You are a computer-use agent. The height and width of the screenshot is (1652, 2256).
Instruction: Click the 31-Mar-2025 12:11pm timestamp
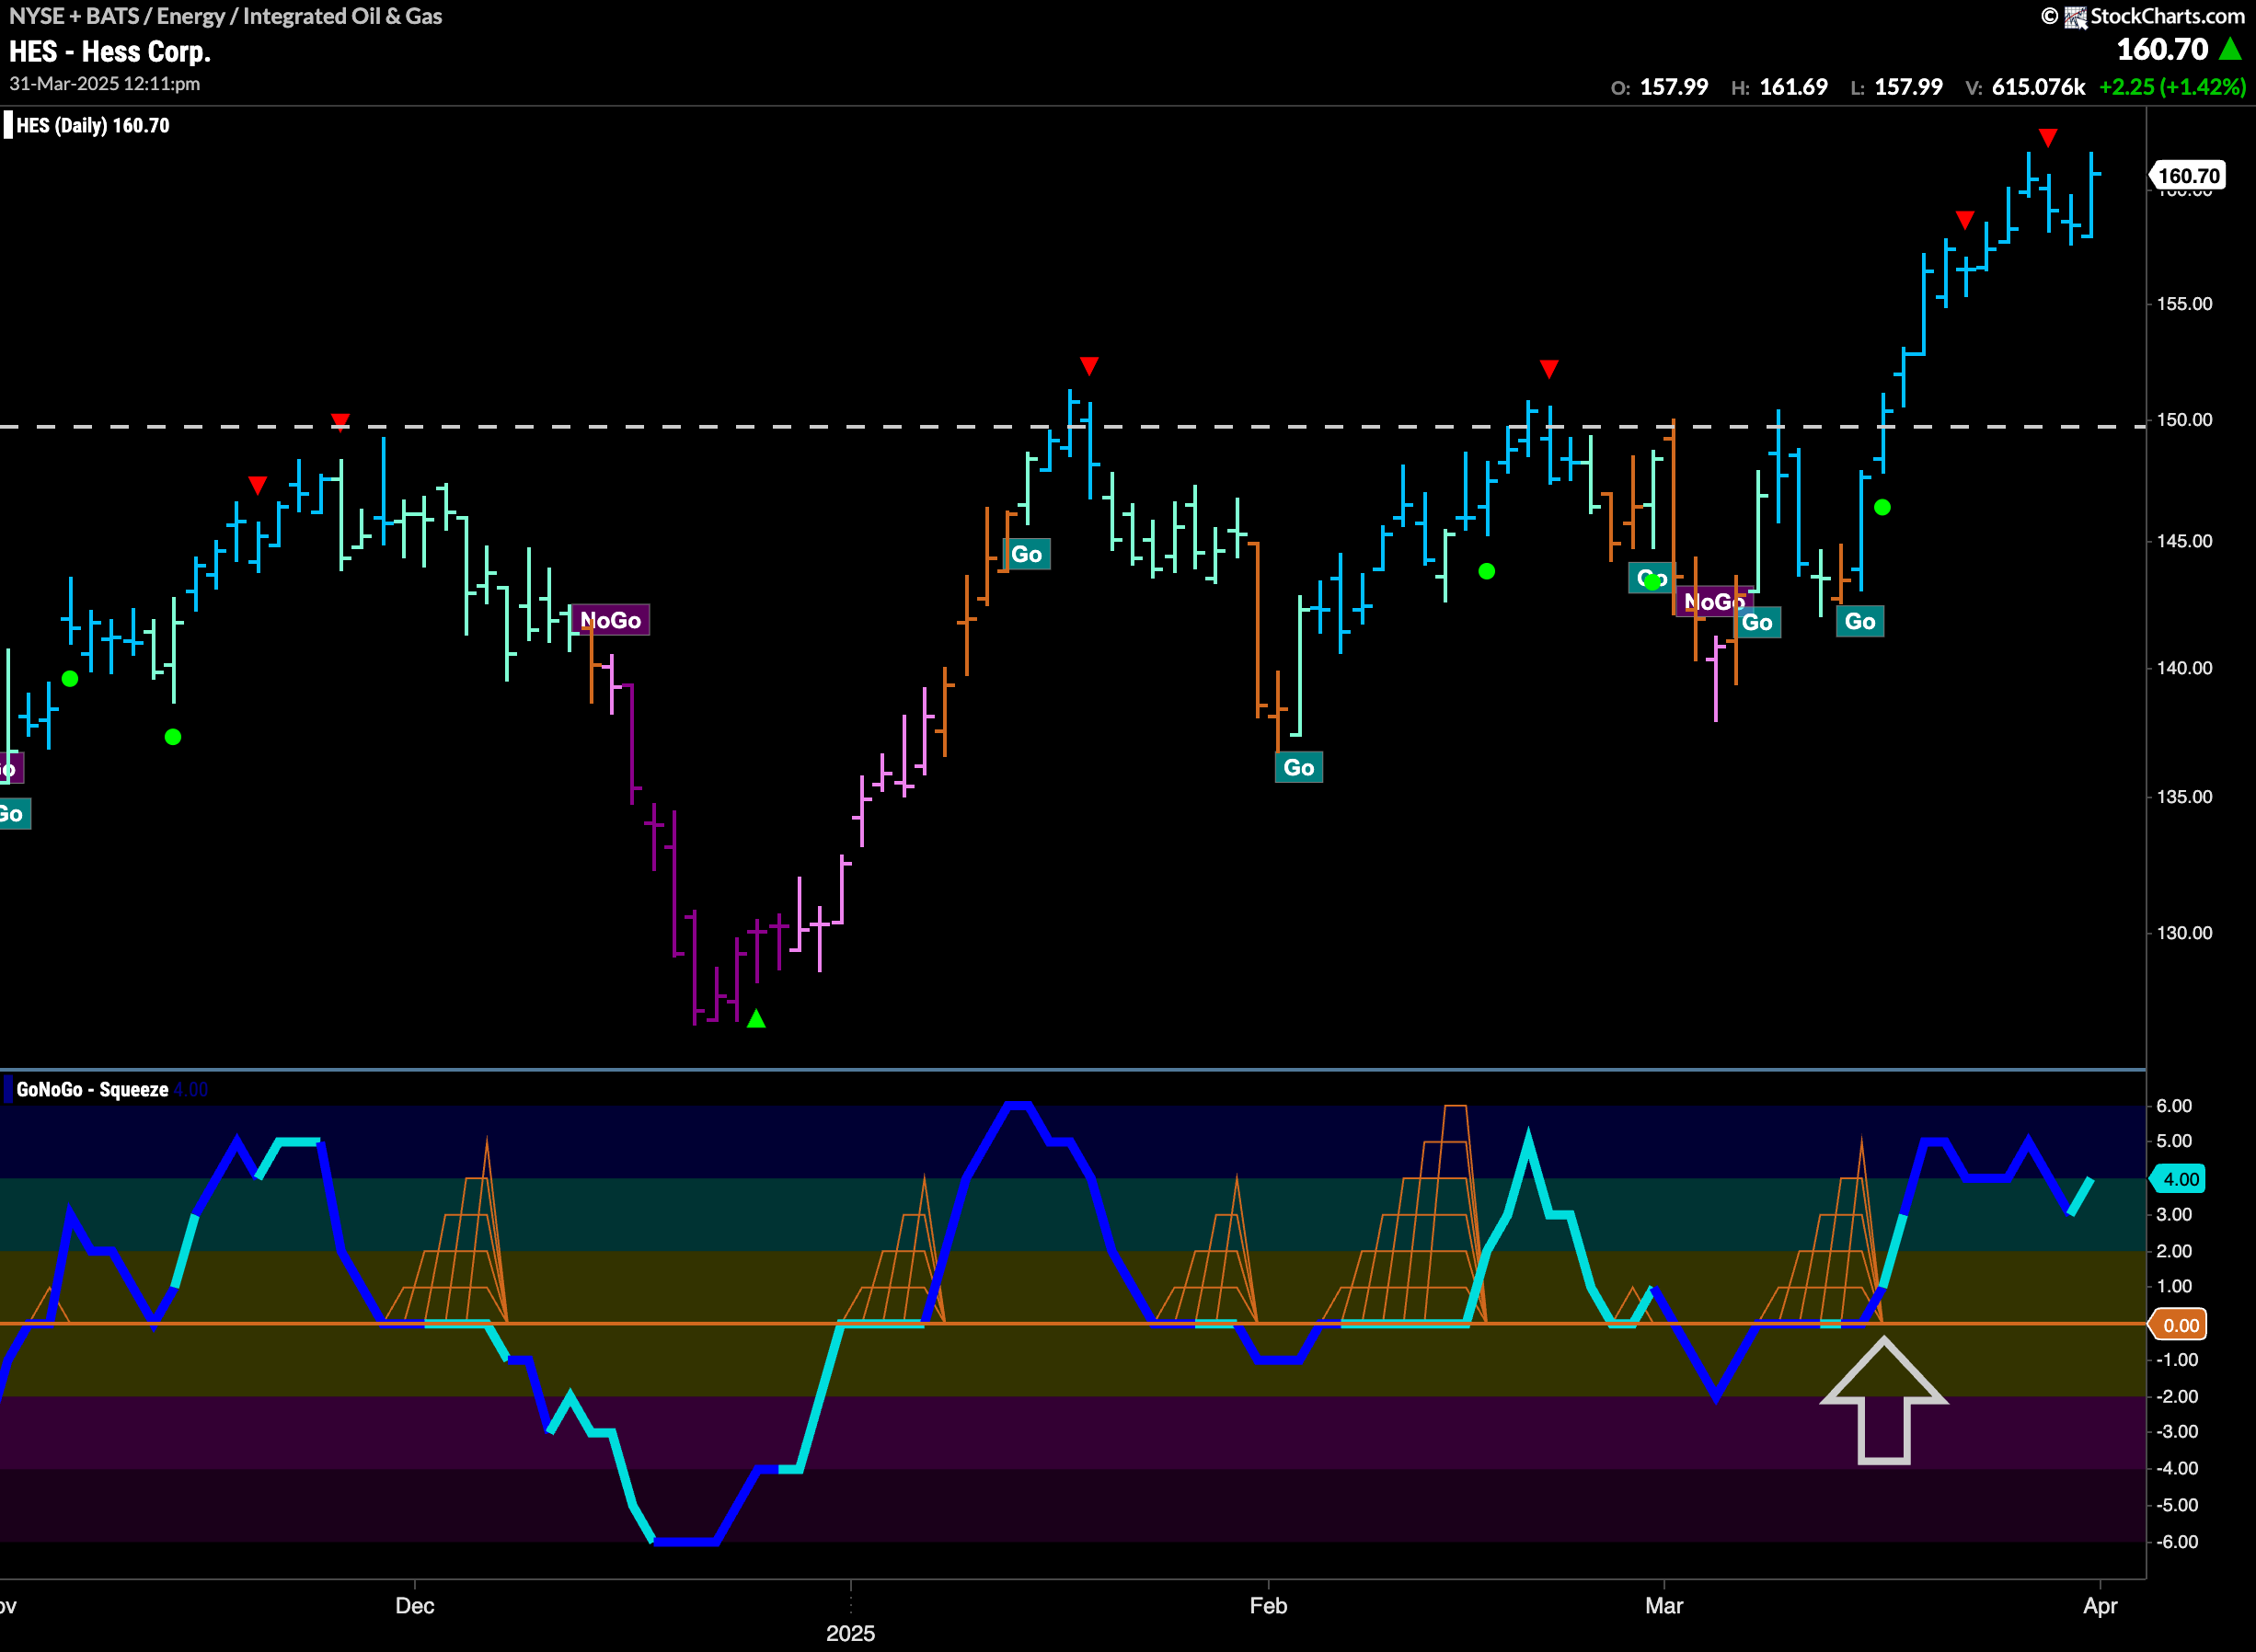pyautogui.click(x=105, y=84)
